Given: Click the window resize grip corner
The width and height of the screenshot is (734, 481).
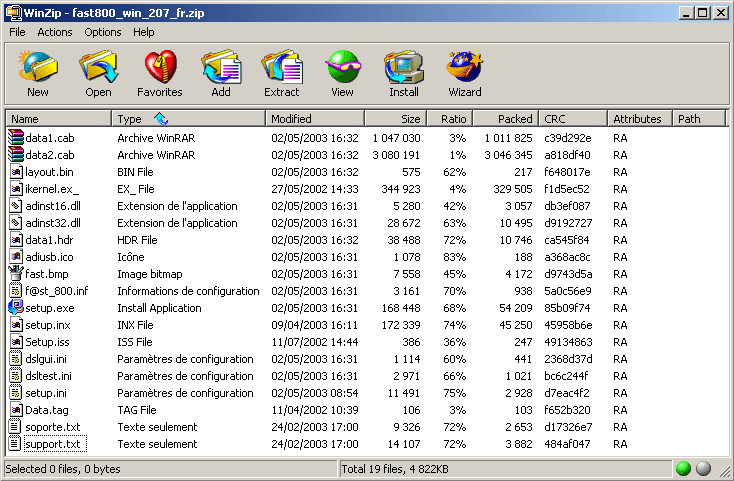Looking at the screenshot, I should pyautogui.click(x=724, y=471).
